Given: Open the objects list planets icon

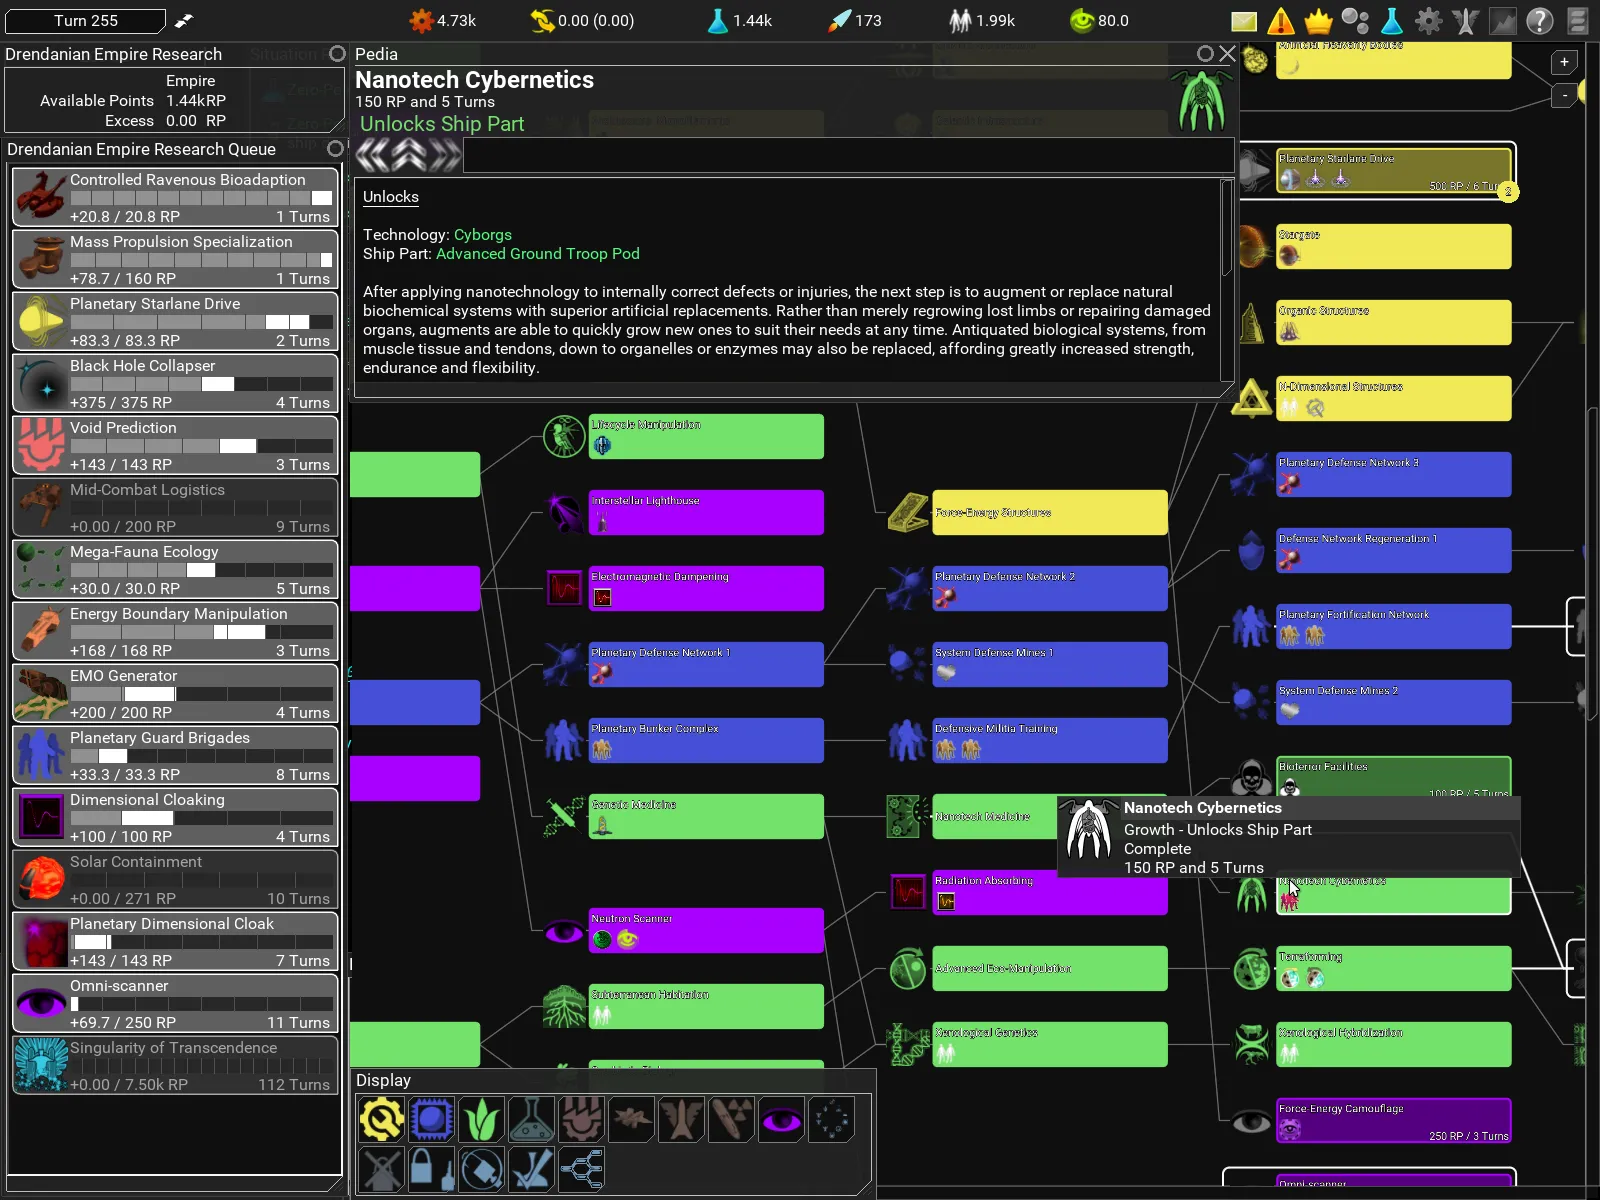Looking at the screenshot, I should coord(1355,21).
